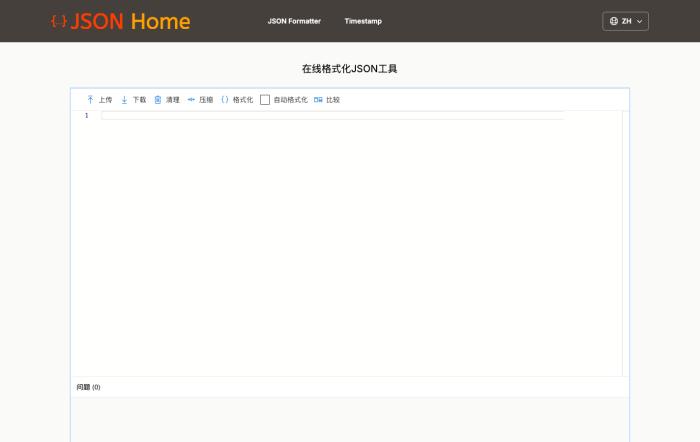Image resolution: width=700 pixels, height=442 pixels.
Task: Open the JSON Formatter nav item
Action: pos(294,21)
